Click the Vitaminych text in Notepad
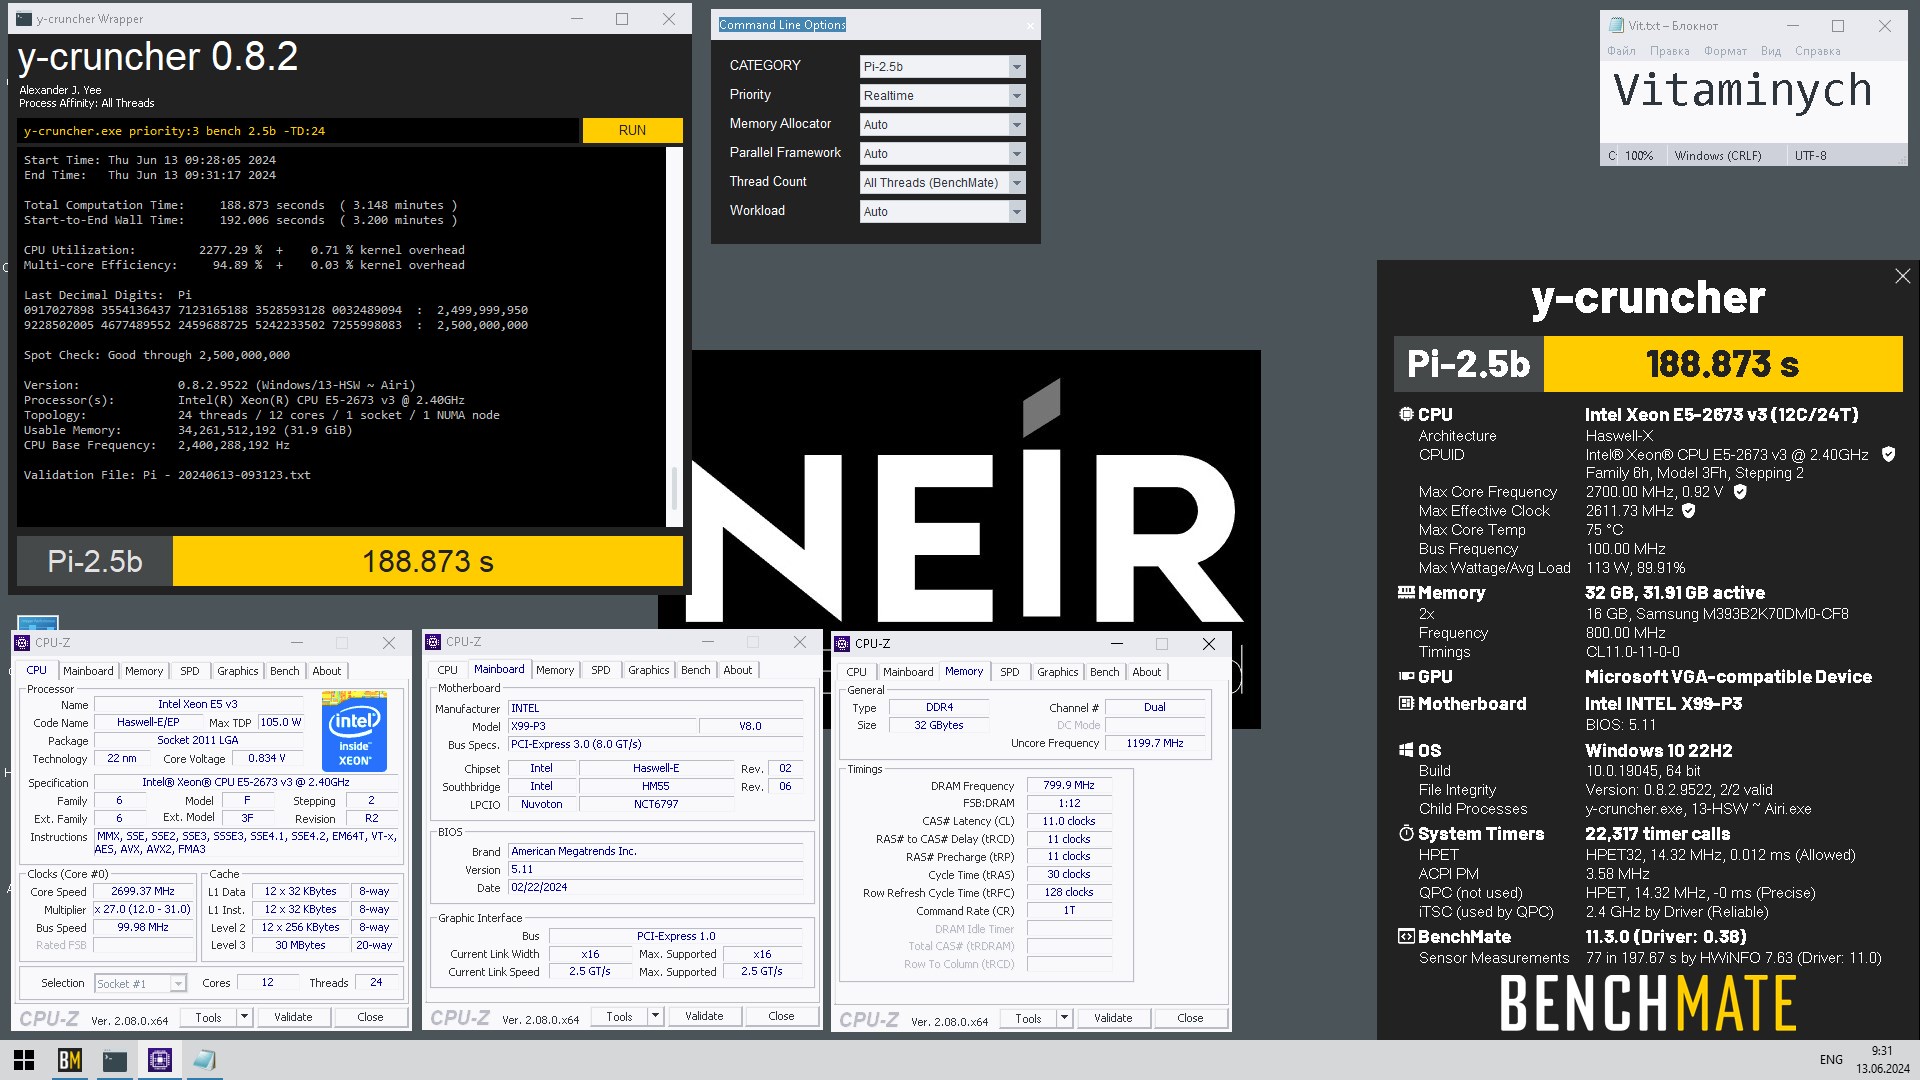Image resolution: width=1920 pixels, height=1080 pixels. (x=1742, y=91)
